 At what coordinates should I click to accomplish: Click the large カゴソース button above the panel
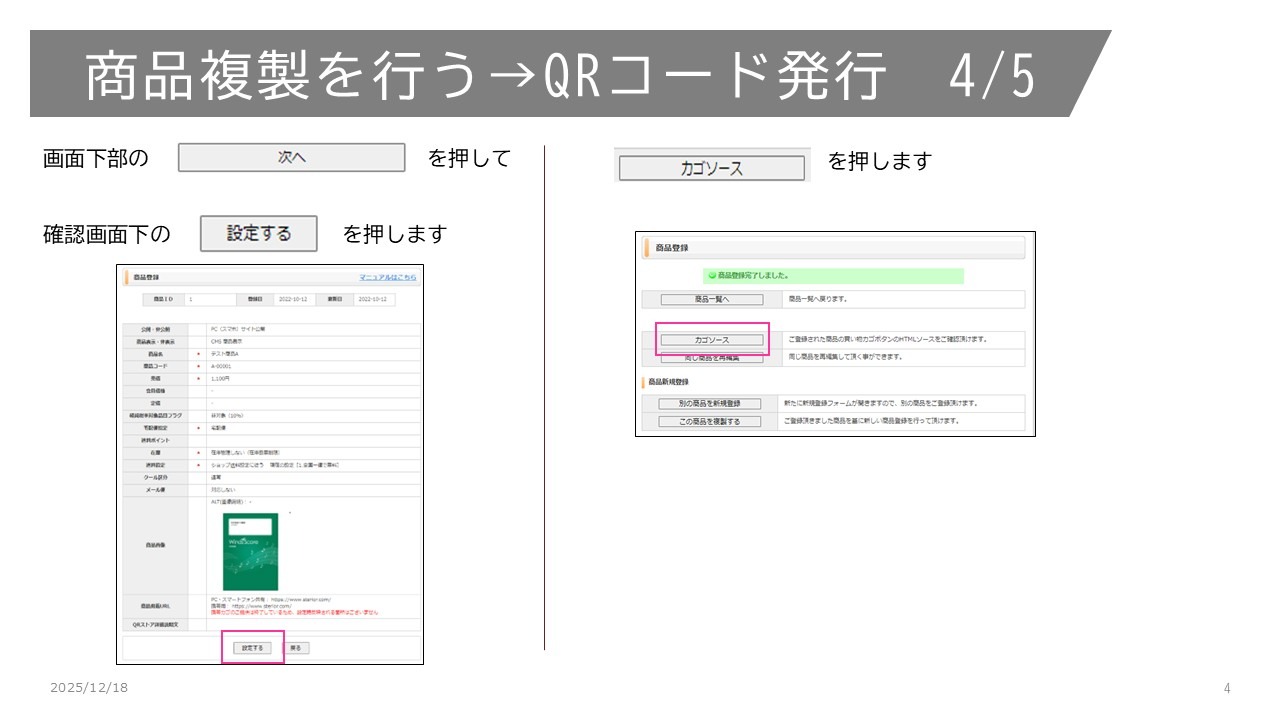click(x=711, y=168)
